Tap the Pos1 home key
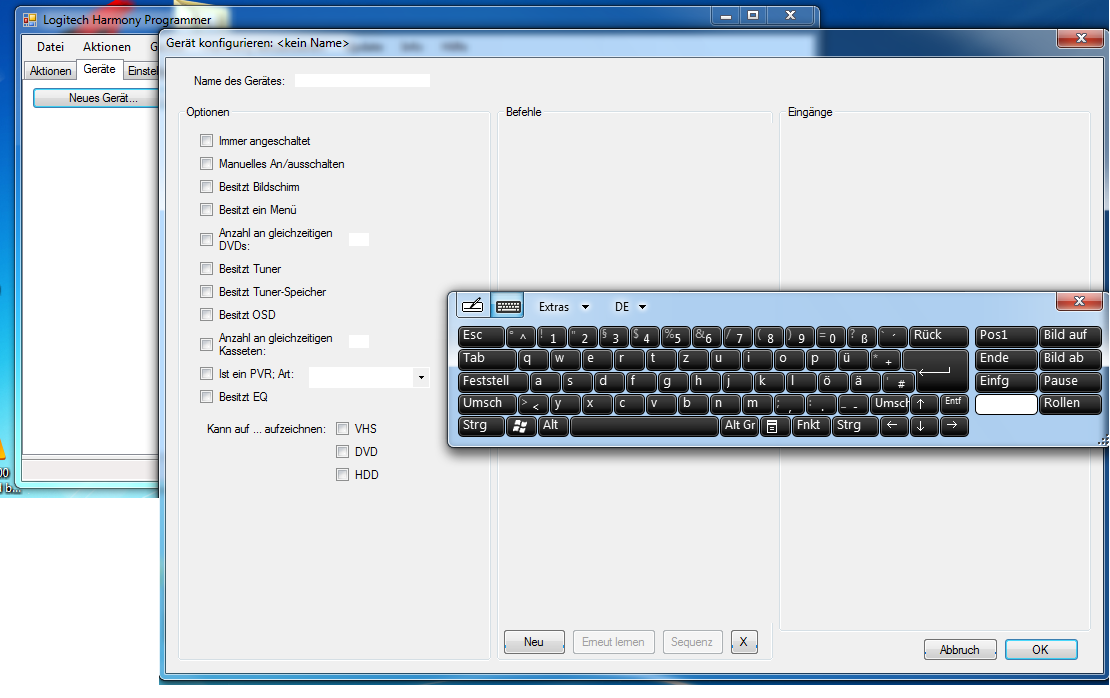The height and width of the screenshot is (698, 1110). click(x=1005, y=336)
